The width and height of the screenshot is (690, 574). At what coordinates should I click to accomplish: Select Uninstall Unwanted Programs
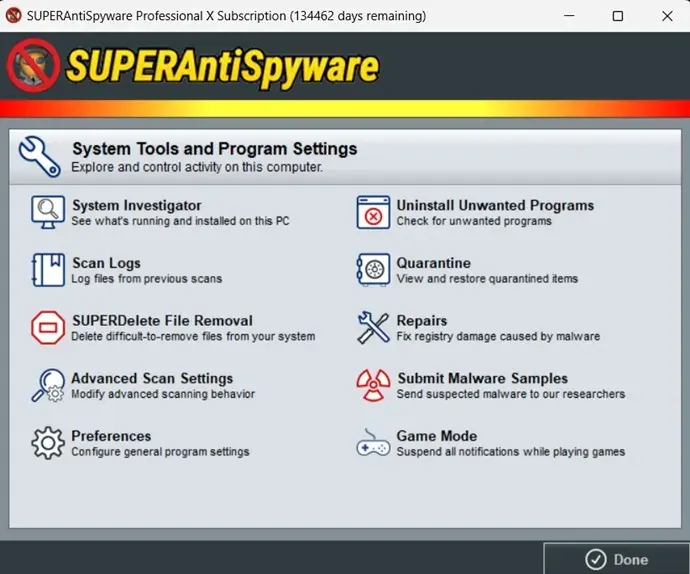click(x=495, y=205)
